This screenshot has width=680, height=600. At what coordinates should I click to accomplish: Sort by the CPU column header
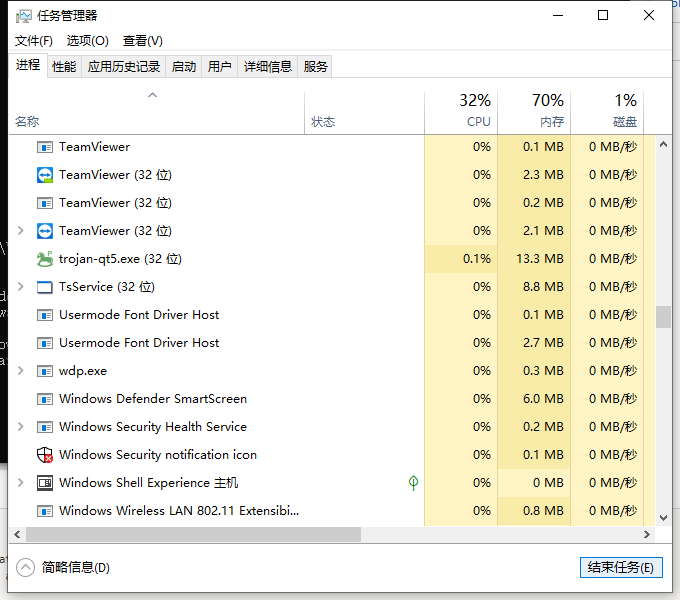point(461,112)
